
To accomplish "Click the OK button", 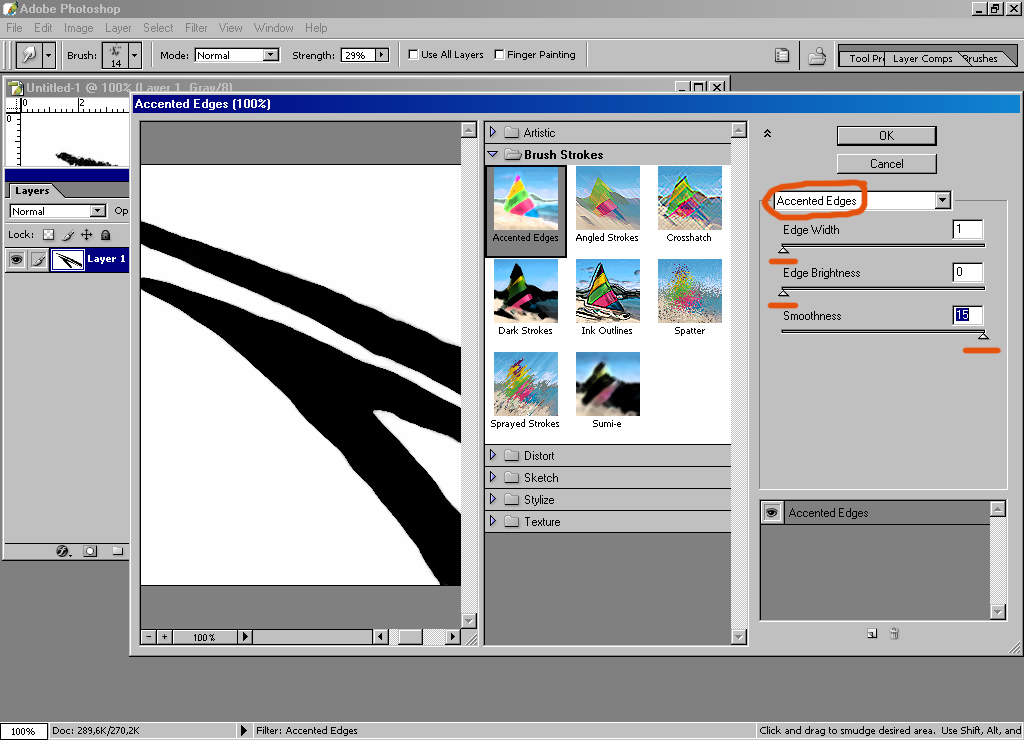I will coord(886,136).
